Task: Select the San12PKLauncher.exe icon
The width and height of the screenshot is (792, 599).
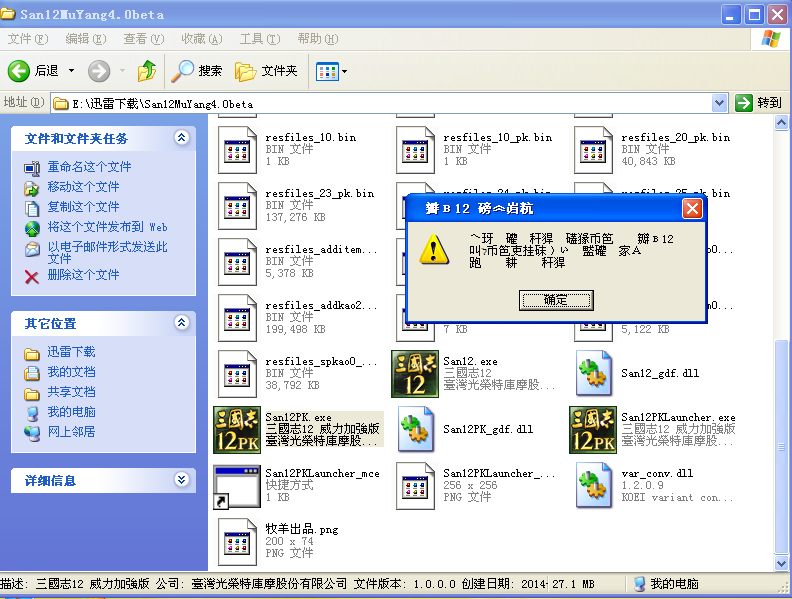Action: pos(593,430)
